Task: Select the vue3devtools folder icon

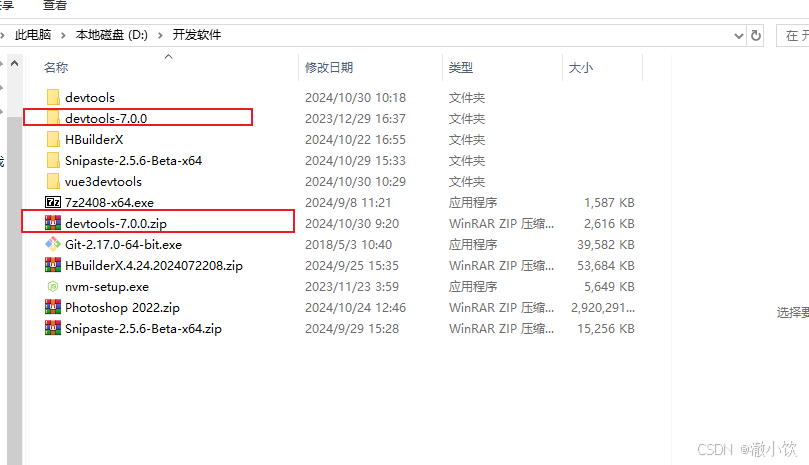Action: point(53,181)
